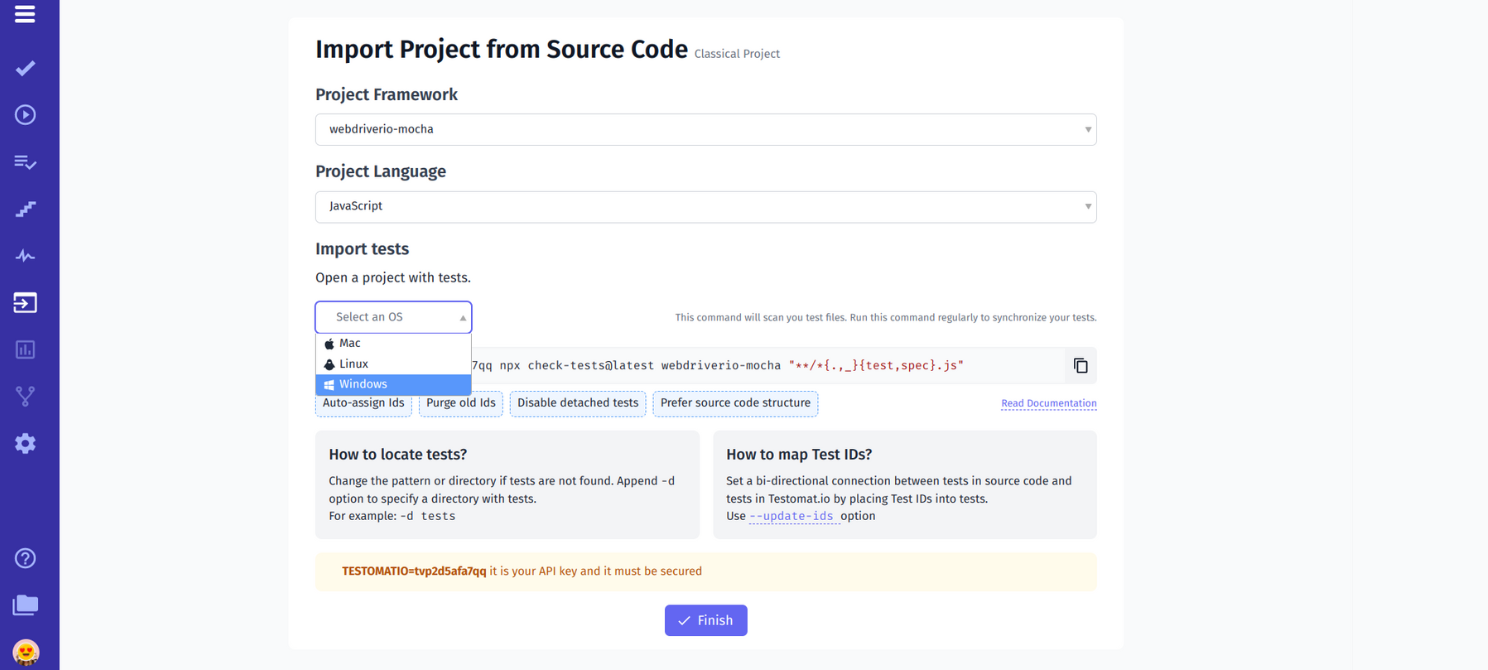Enable the Auto-assign Ids option
1488x670 pixels.
tap(363, 403)
